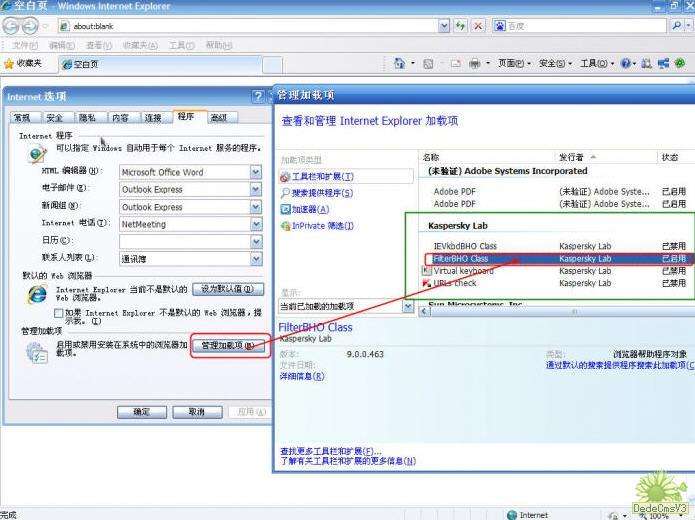Screen dimensions: 695x520
Task: Open the 安全(S) dropdown menu
Action: (555, 64)
